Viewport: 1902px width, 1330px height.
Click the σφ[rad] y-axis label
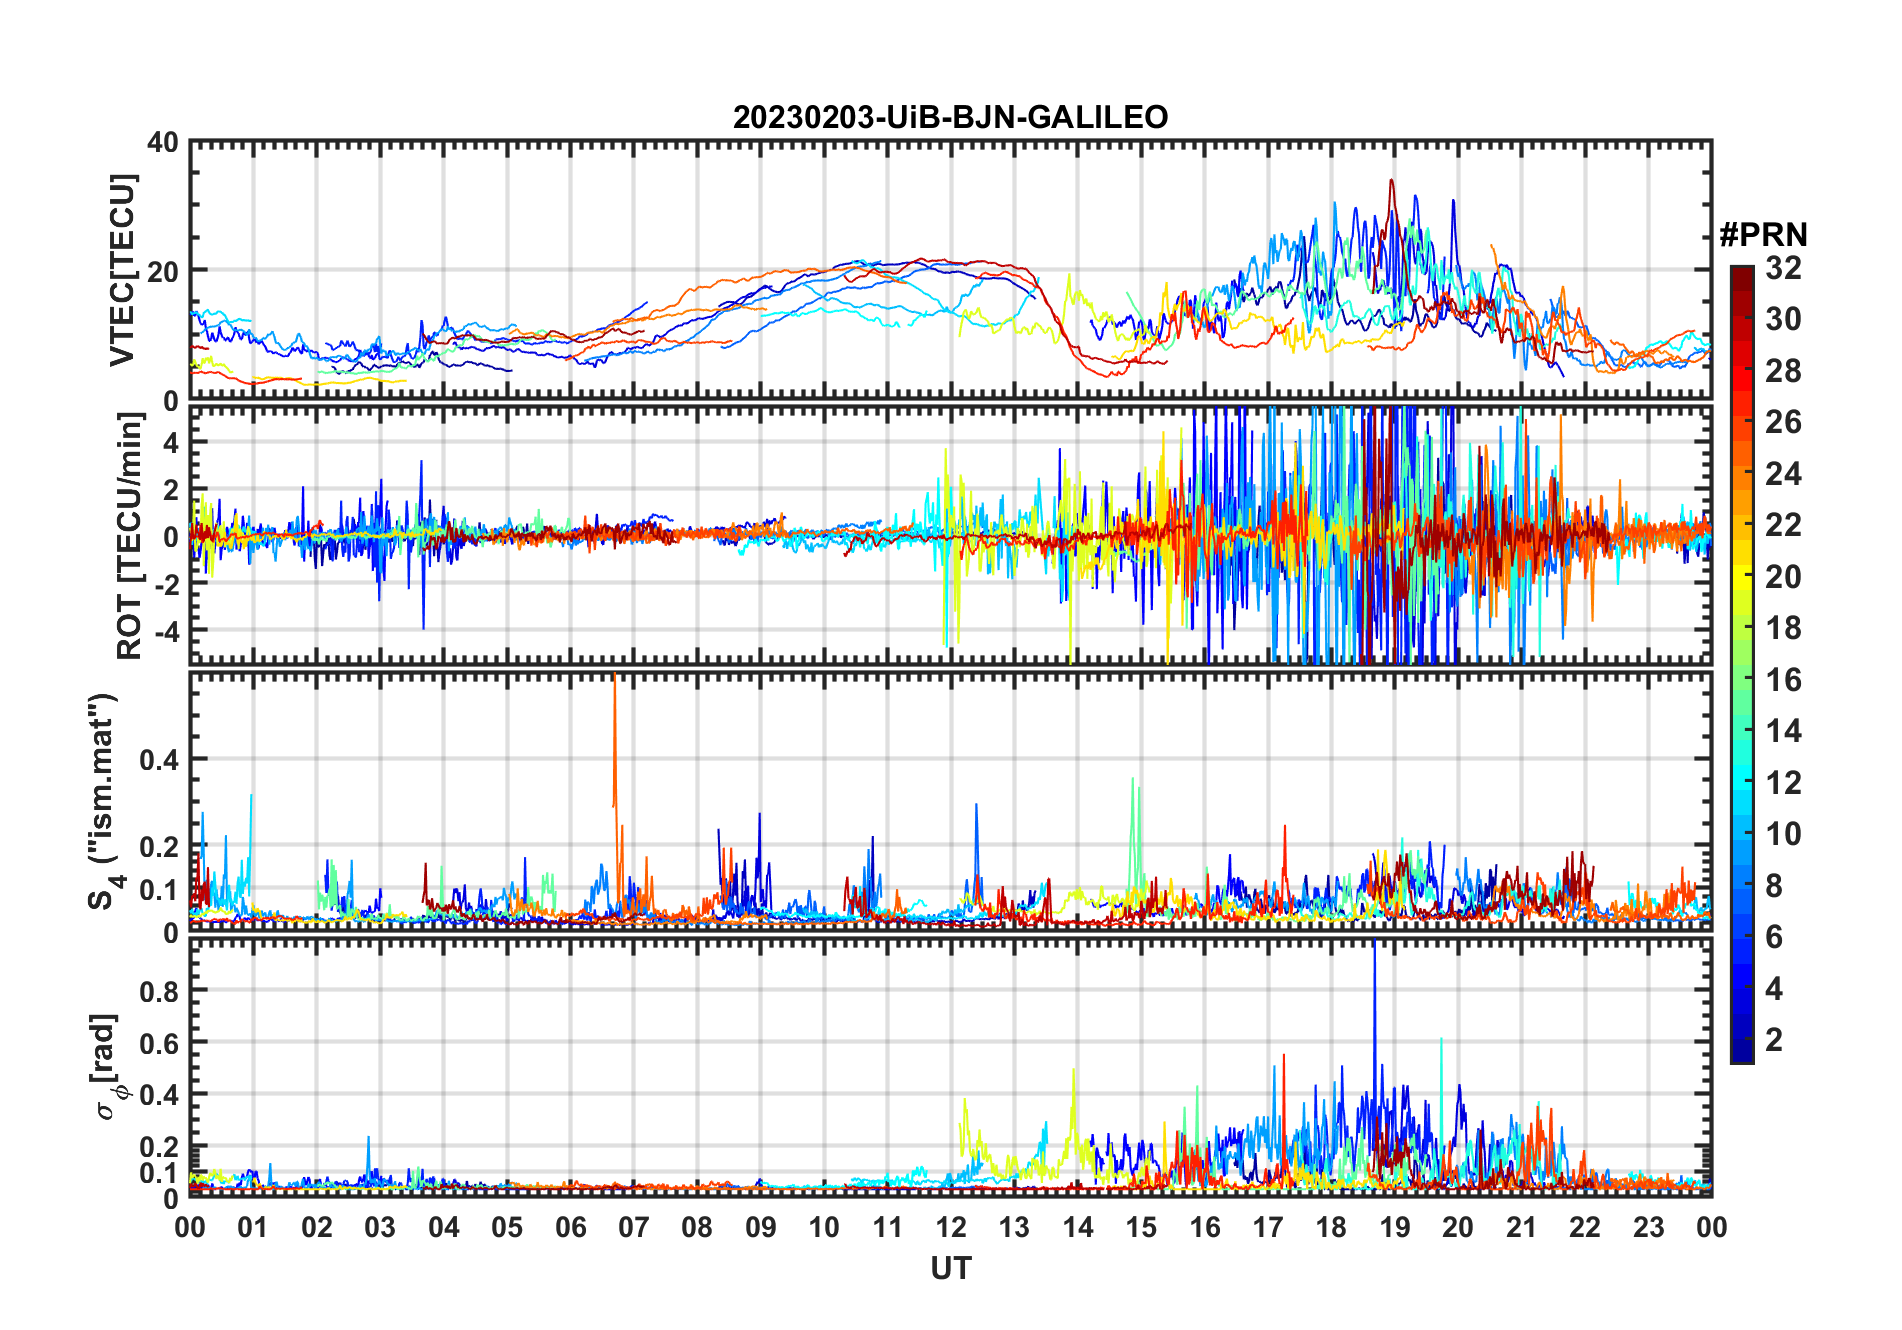coord(106,1067)
